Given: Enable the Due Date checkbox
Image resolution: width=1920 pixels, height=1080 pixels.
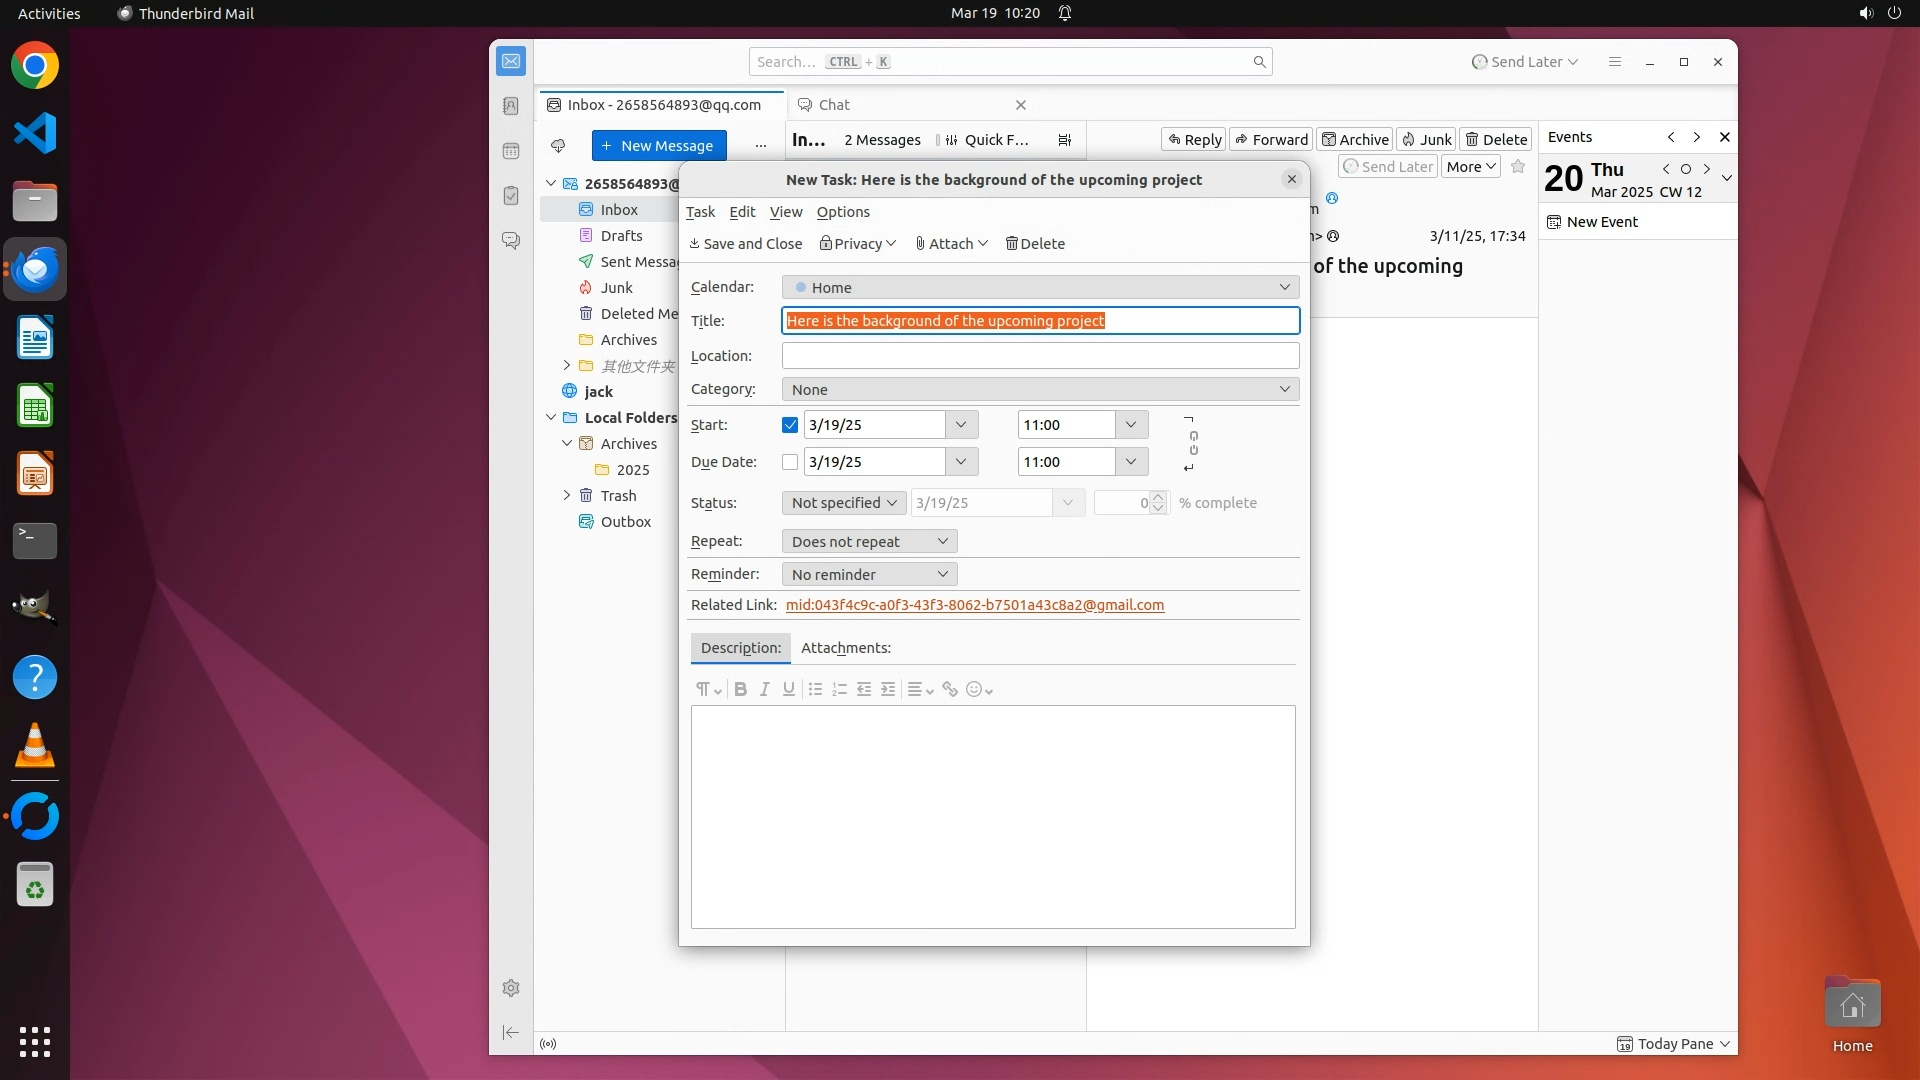Looking at the screenshot, I should pyautogui.click(x=790, y=462).
